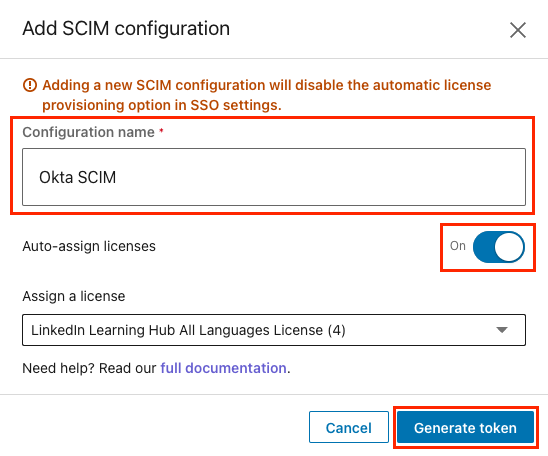Click the Need help? Read our text
This screenshot has width=548, height=456.
(89, 368)
